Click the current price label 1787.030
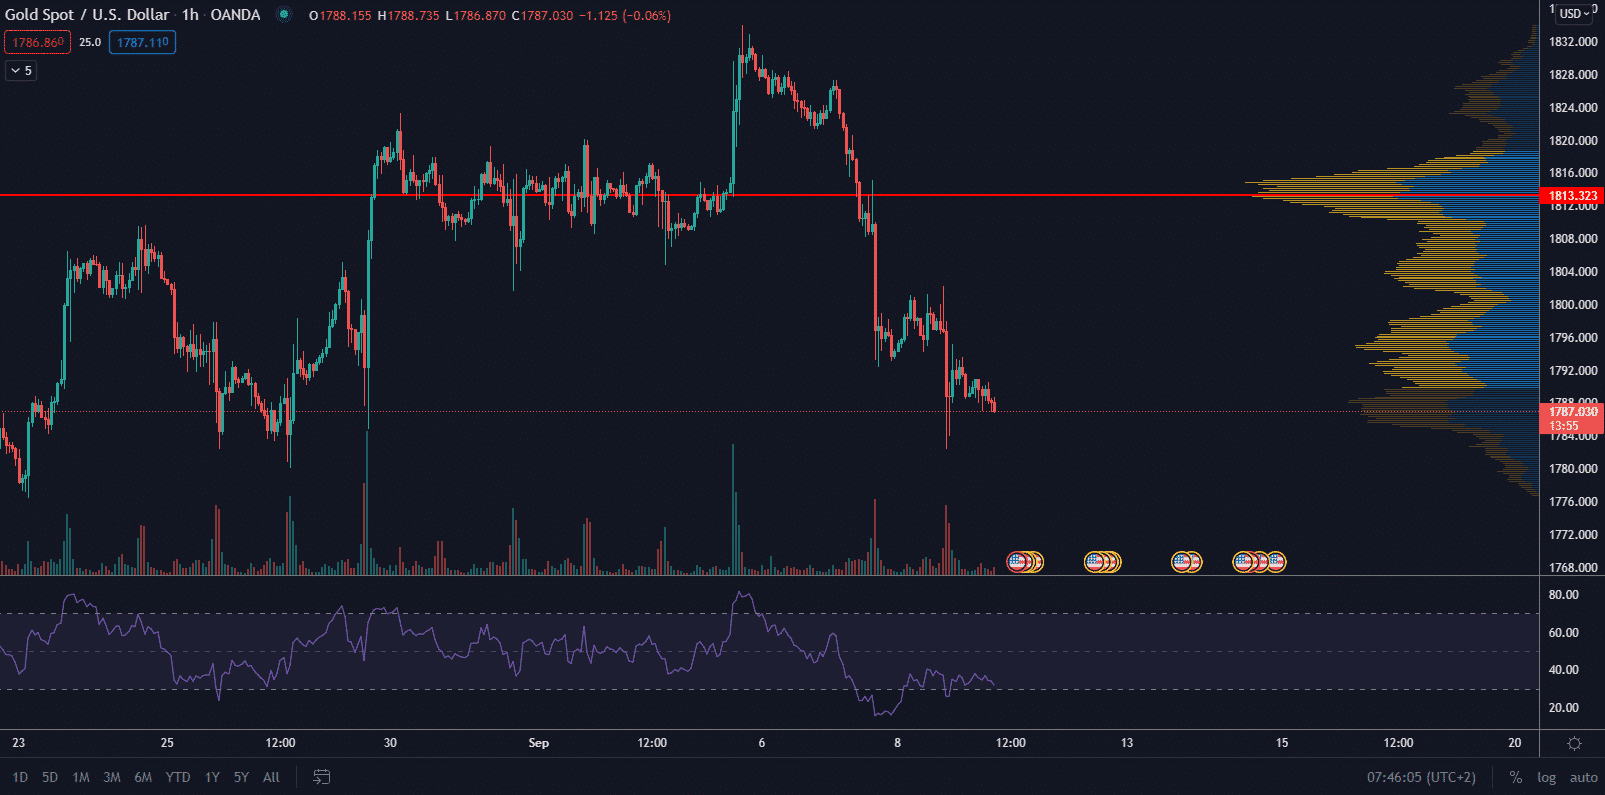This screenshot has width=1605, height=795. [x=1573, y=412]
